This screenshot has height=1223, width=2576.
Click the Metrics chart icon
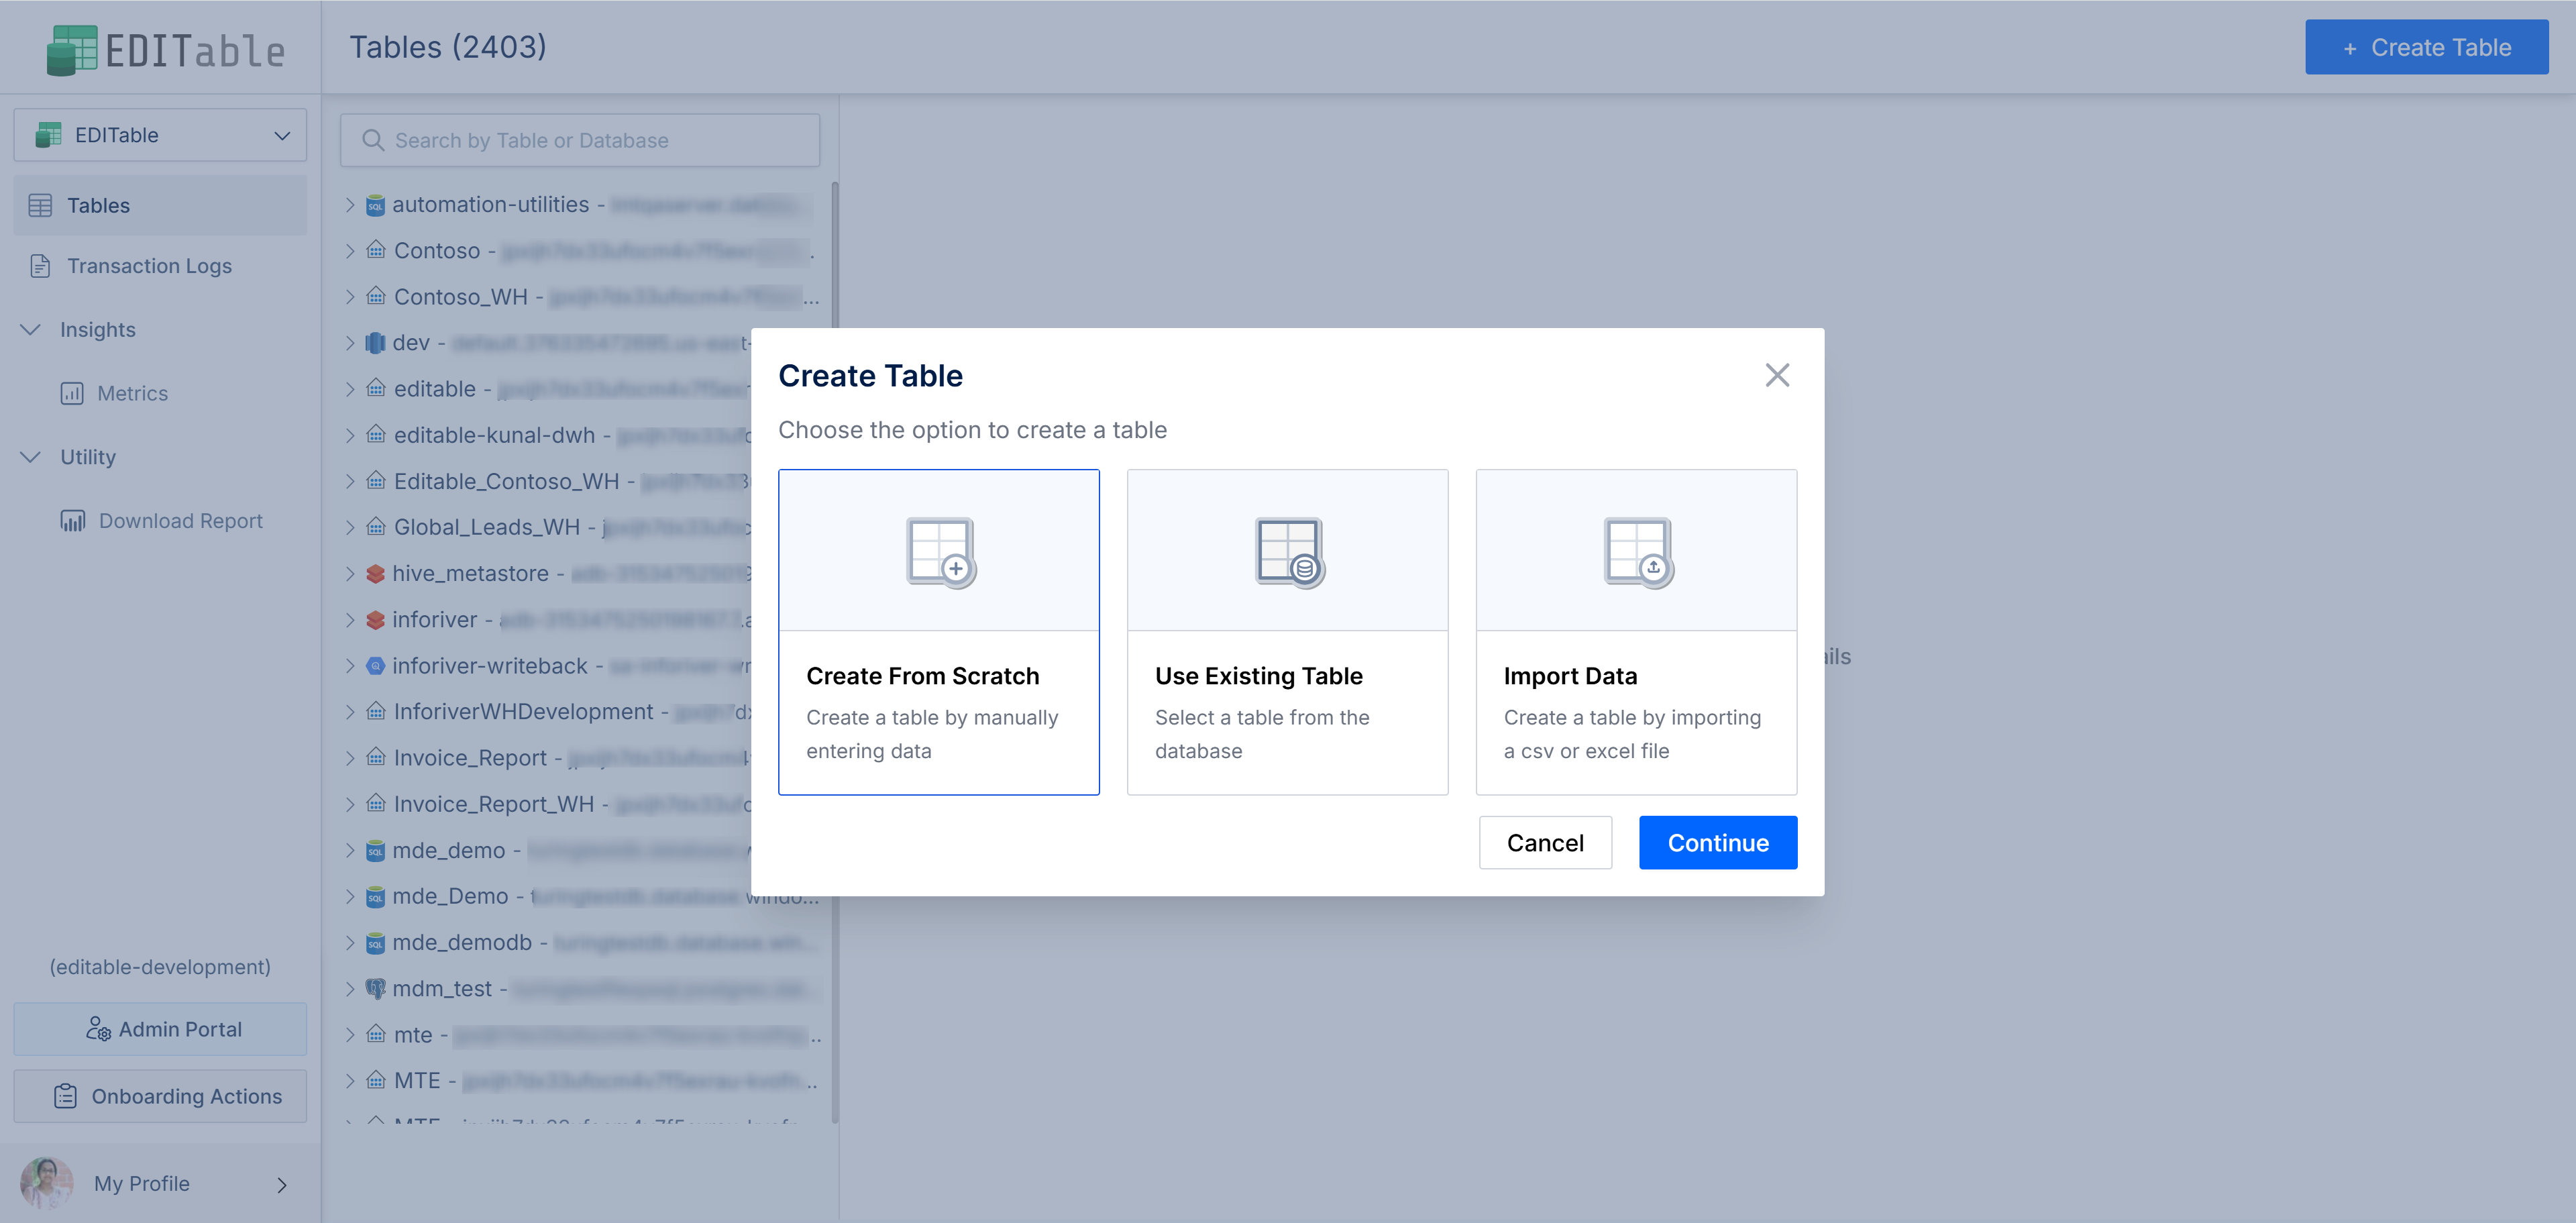click(x=72, y=393)
